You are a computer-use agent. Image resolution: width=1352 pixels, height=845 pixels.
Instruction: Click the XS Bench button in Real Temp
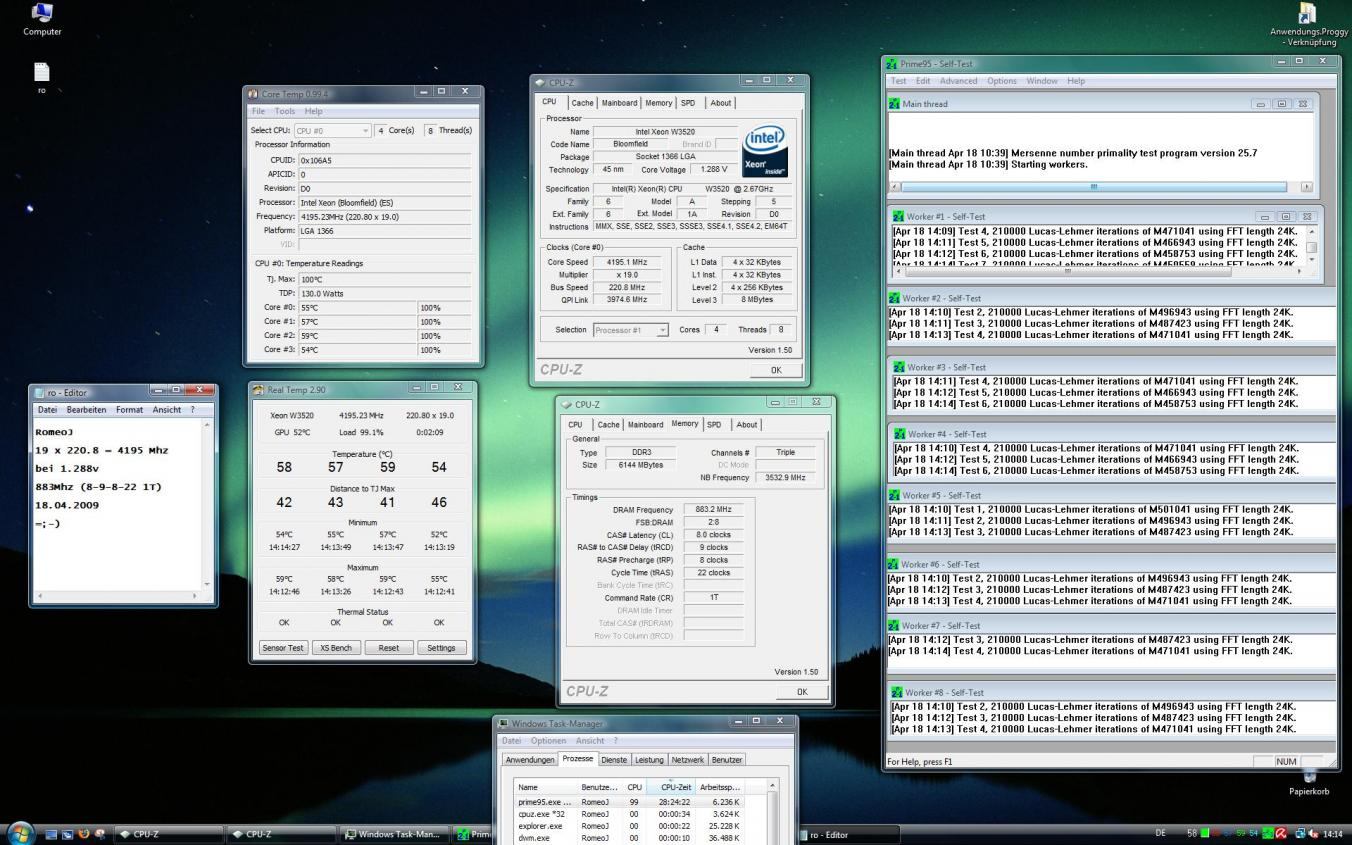335,647
